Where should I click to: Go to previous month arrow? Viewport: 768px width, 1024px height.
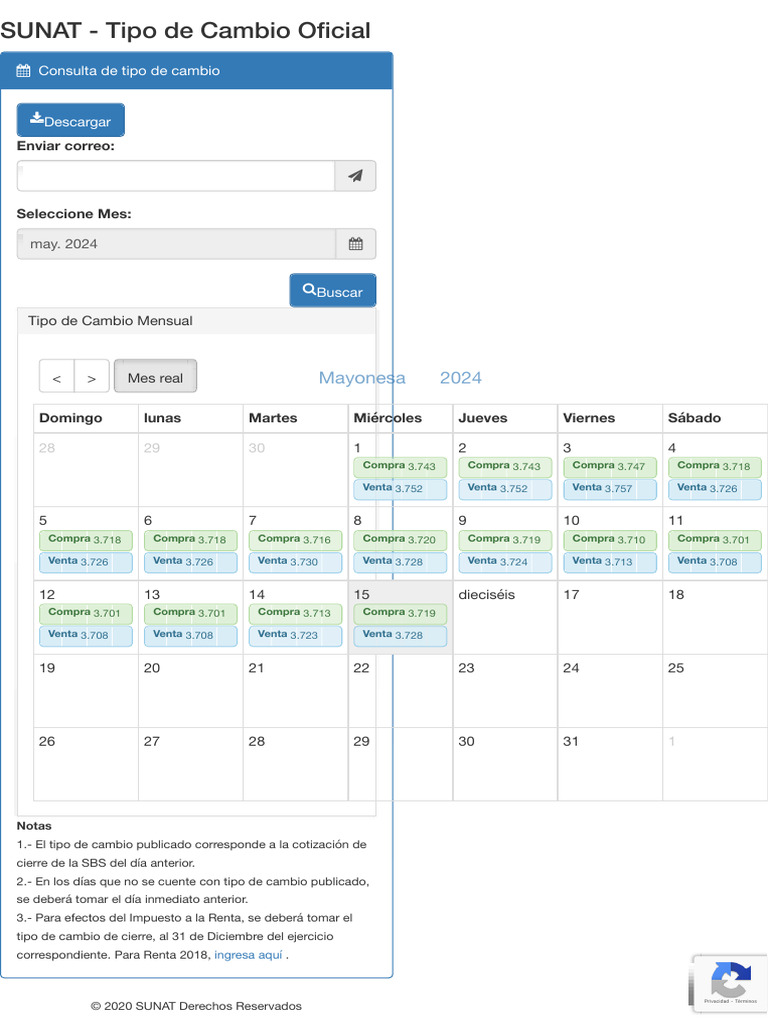coord(57,378)
